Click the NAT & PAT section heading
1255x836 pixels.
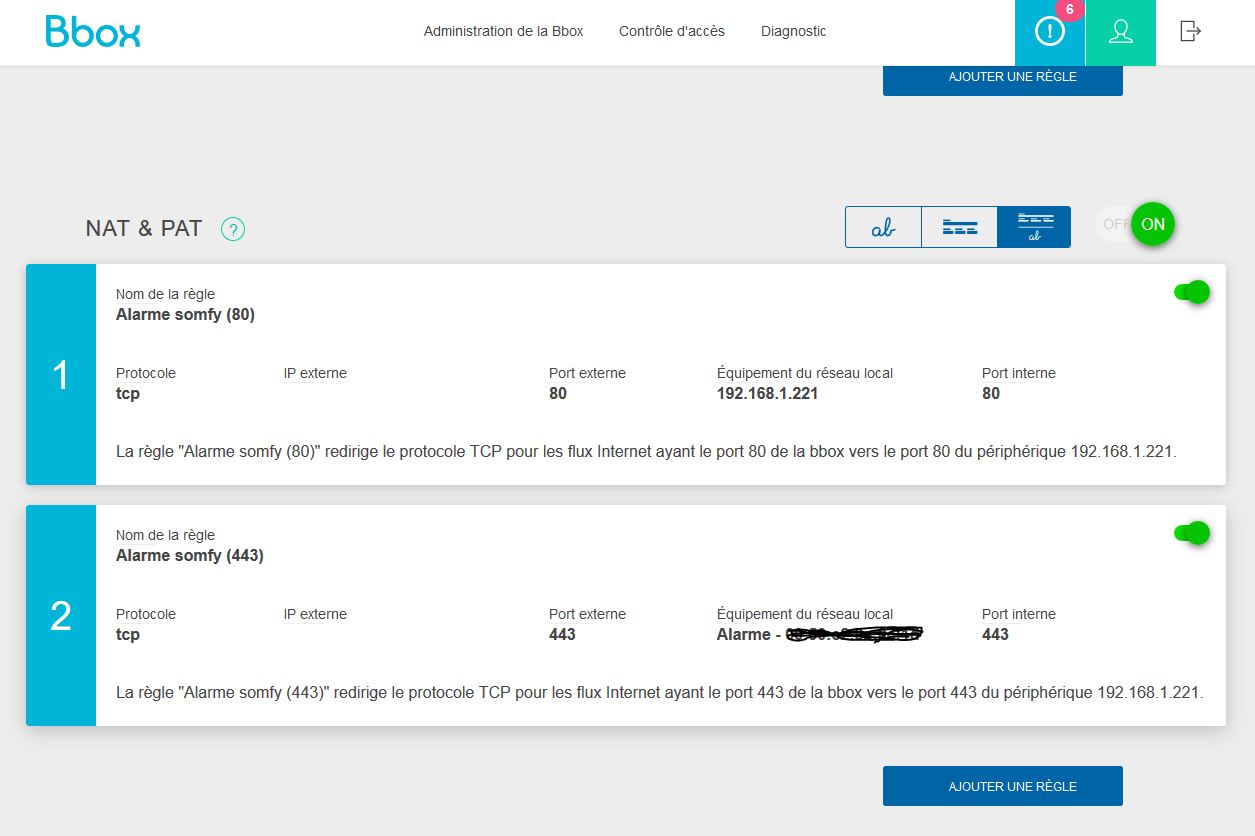pyautogui.click(x=144, y=228)
